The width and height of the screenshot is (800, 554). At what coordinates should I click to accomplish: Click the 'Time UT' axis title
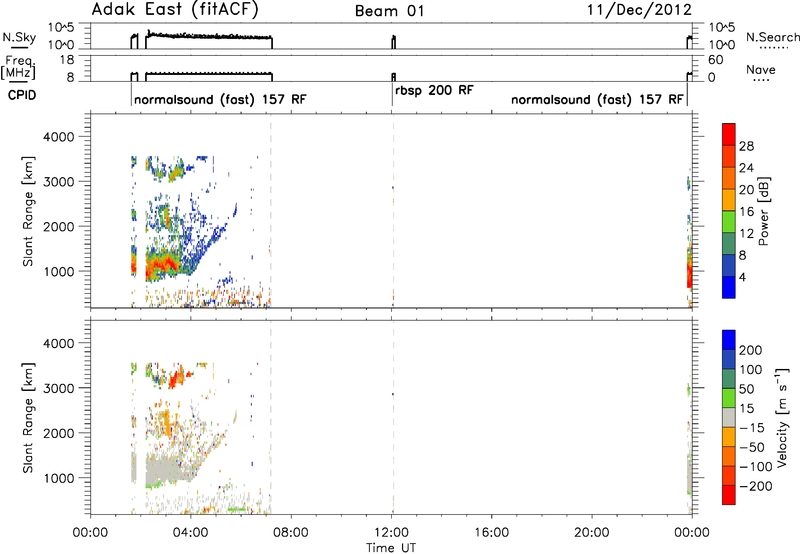coord(391,548)
